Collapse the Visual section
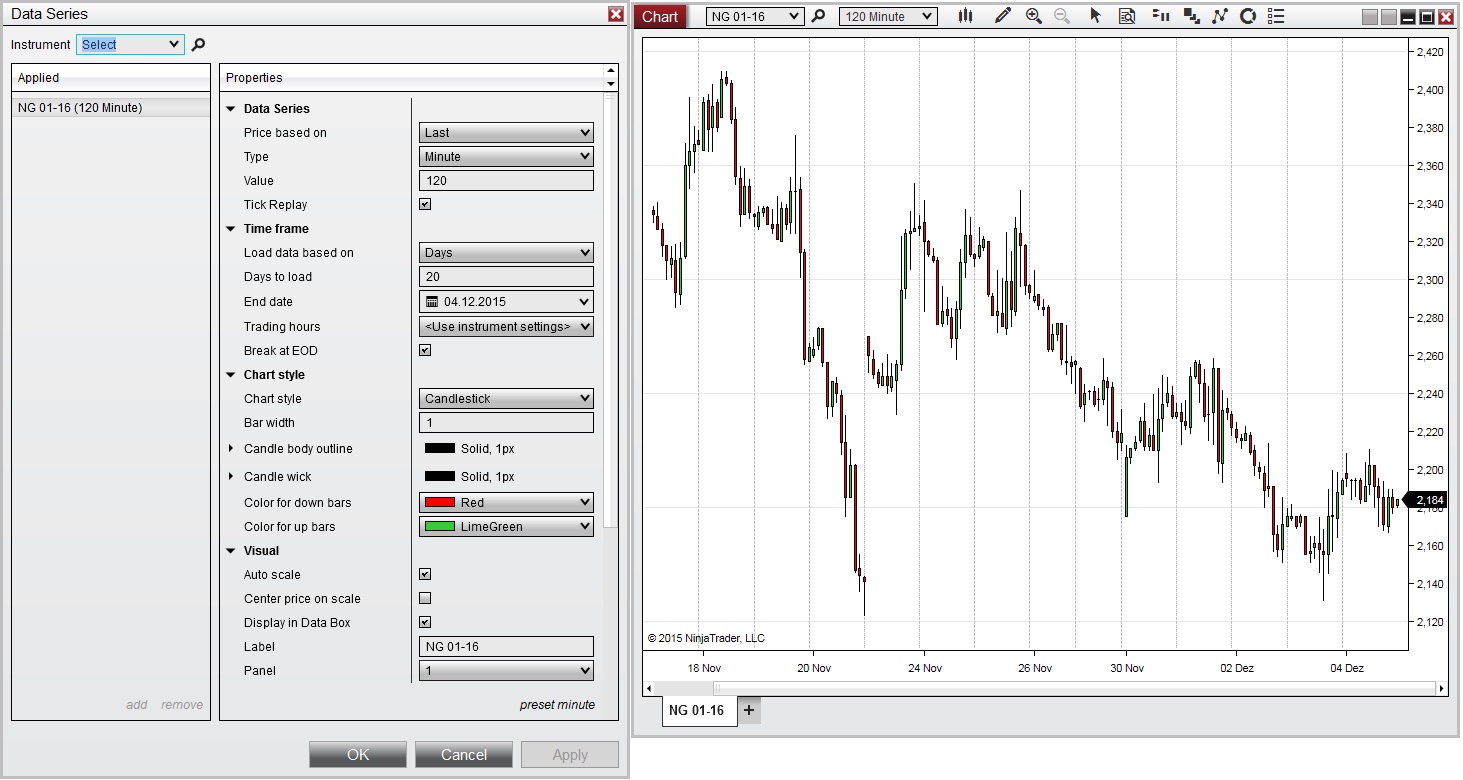This screenshot has width=1463, height=780. (x=231, y=551)
